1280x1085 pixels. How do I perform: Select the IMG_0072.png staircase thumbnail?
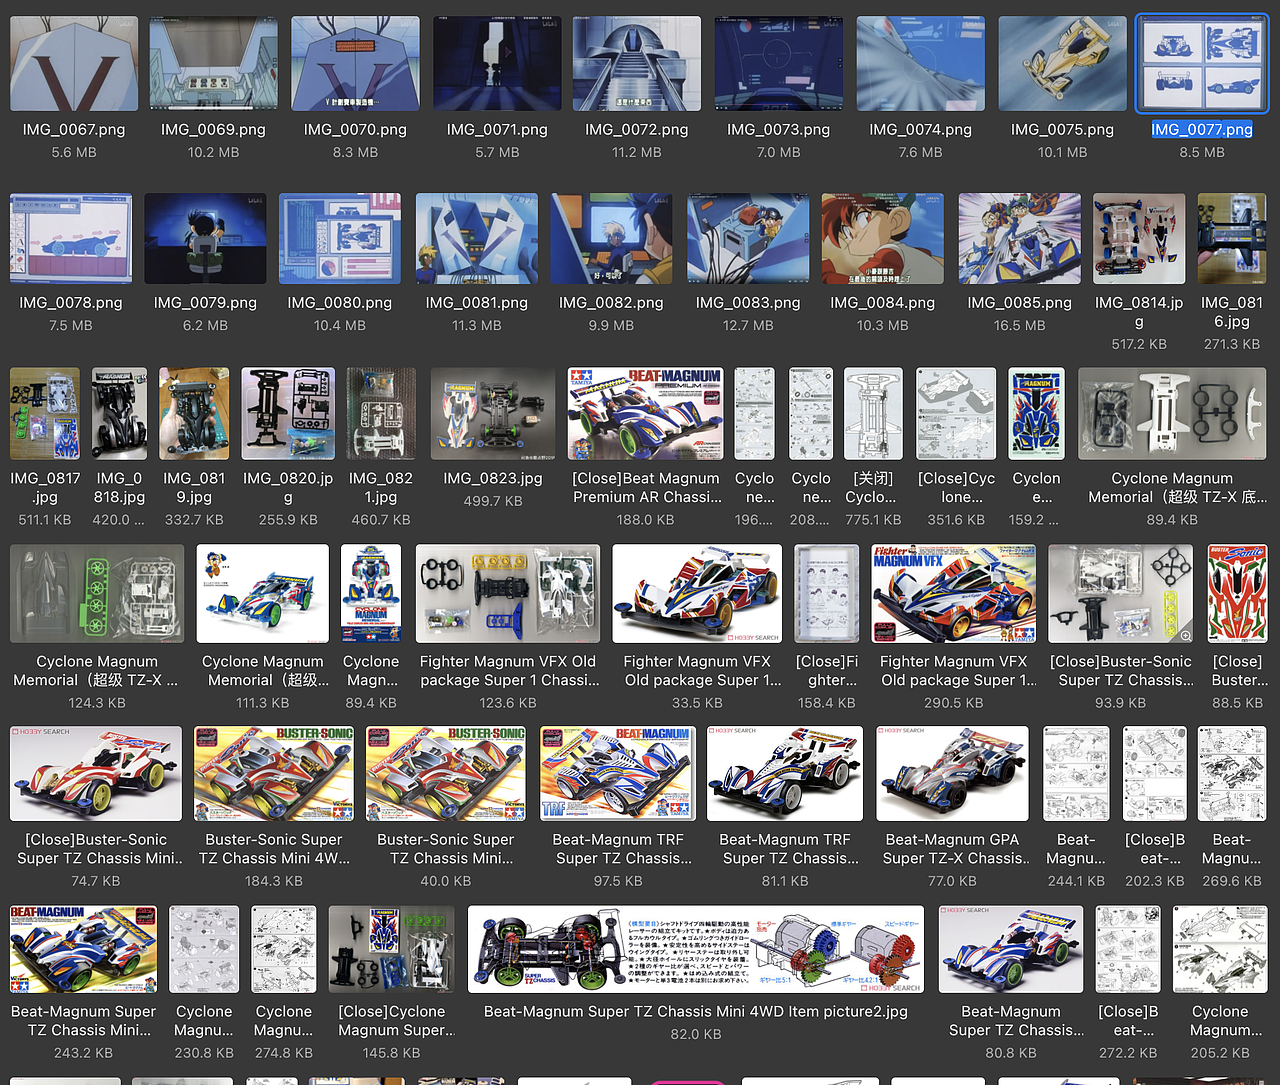tap(637, 63)
